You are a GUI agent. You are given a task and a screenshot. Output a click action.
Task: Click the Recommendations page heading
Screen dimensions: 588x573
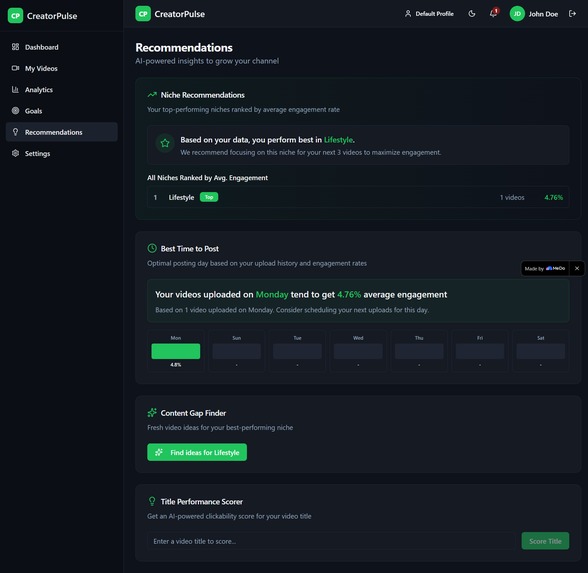point(184,48)
